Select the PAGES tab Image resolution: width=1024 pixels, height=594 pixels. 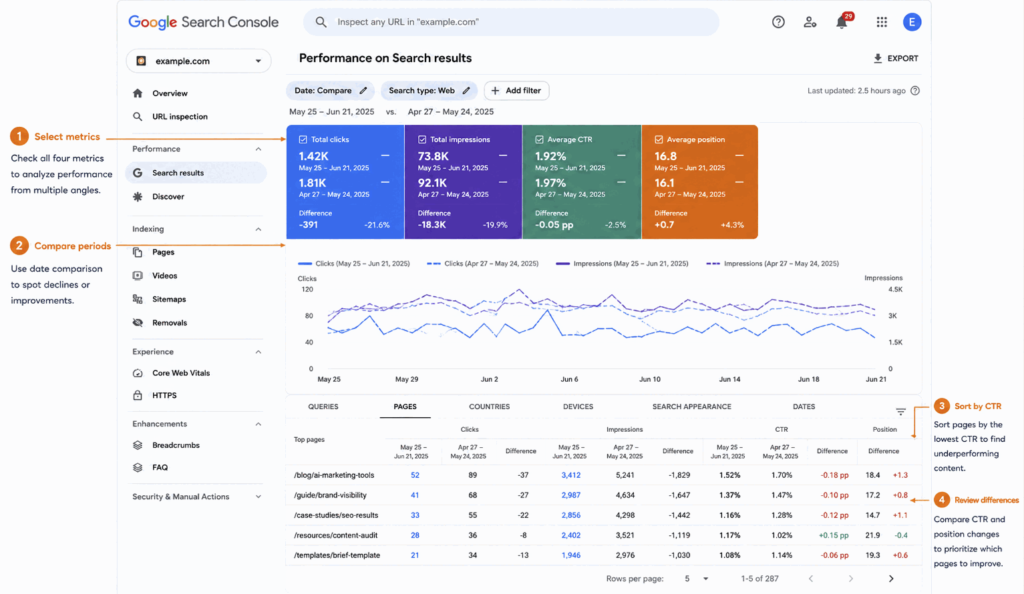405,407
